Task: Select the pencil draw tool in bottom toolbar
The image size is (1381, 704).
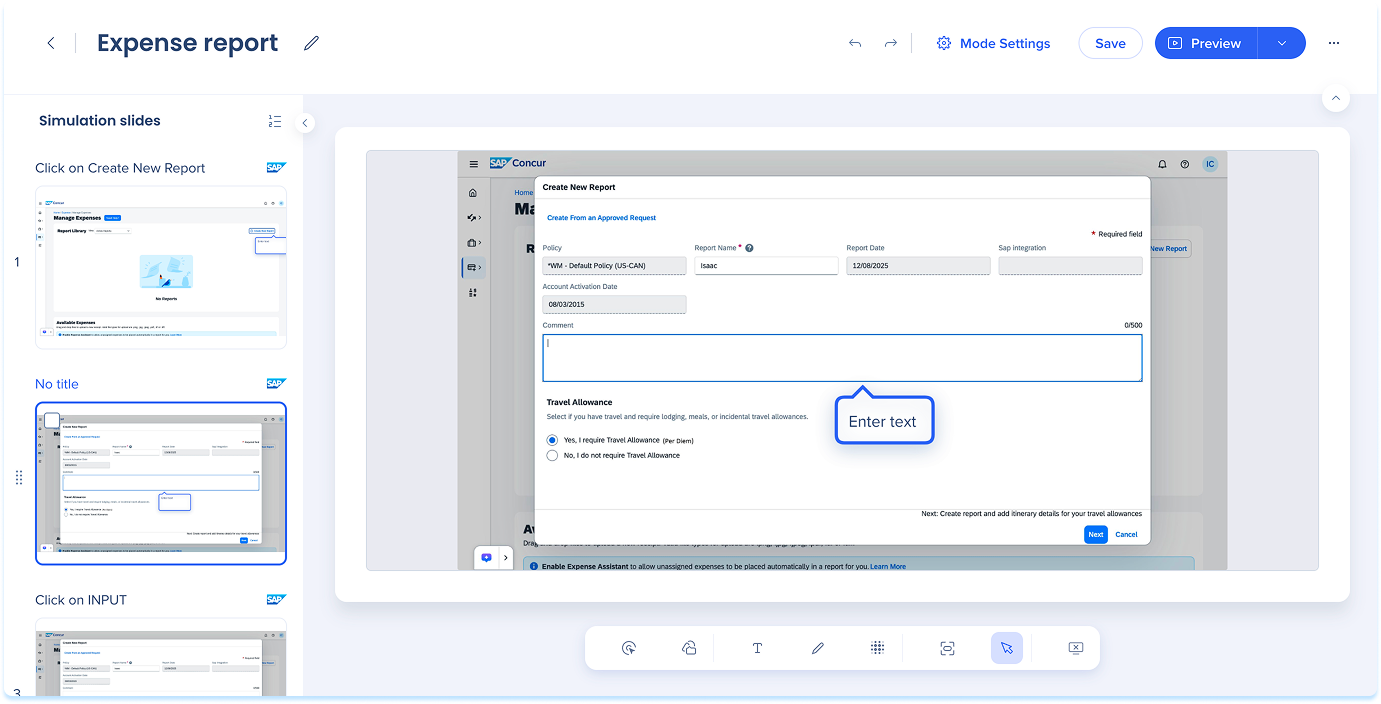Action: click(817, 648)
